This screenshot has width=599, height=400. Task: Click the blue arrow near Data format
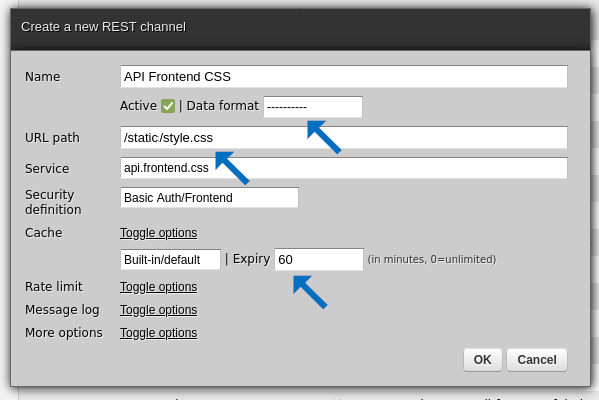(x=324, y=137)
